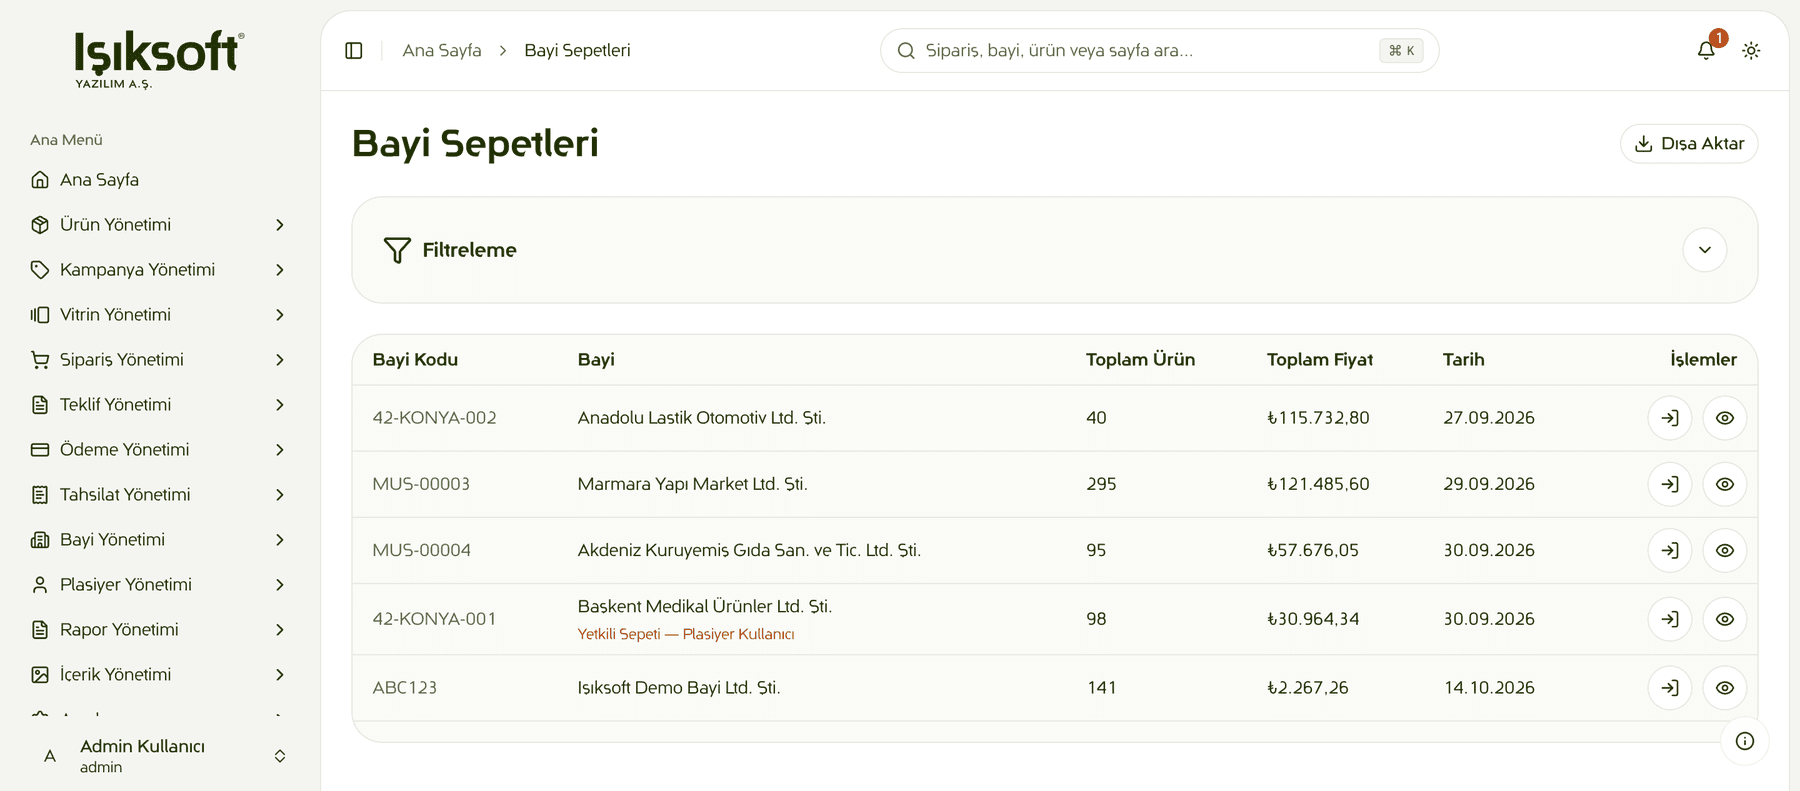Open Ödeme Yönetimi menu item

tap(160, 450)
